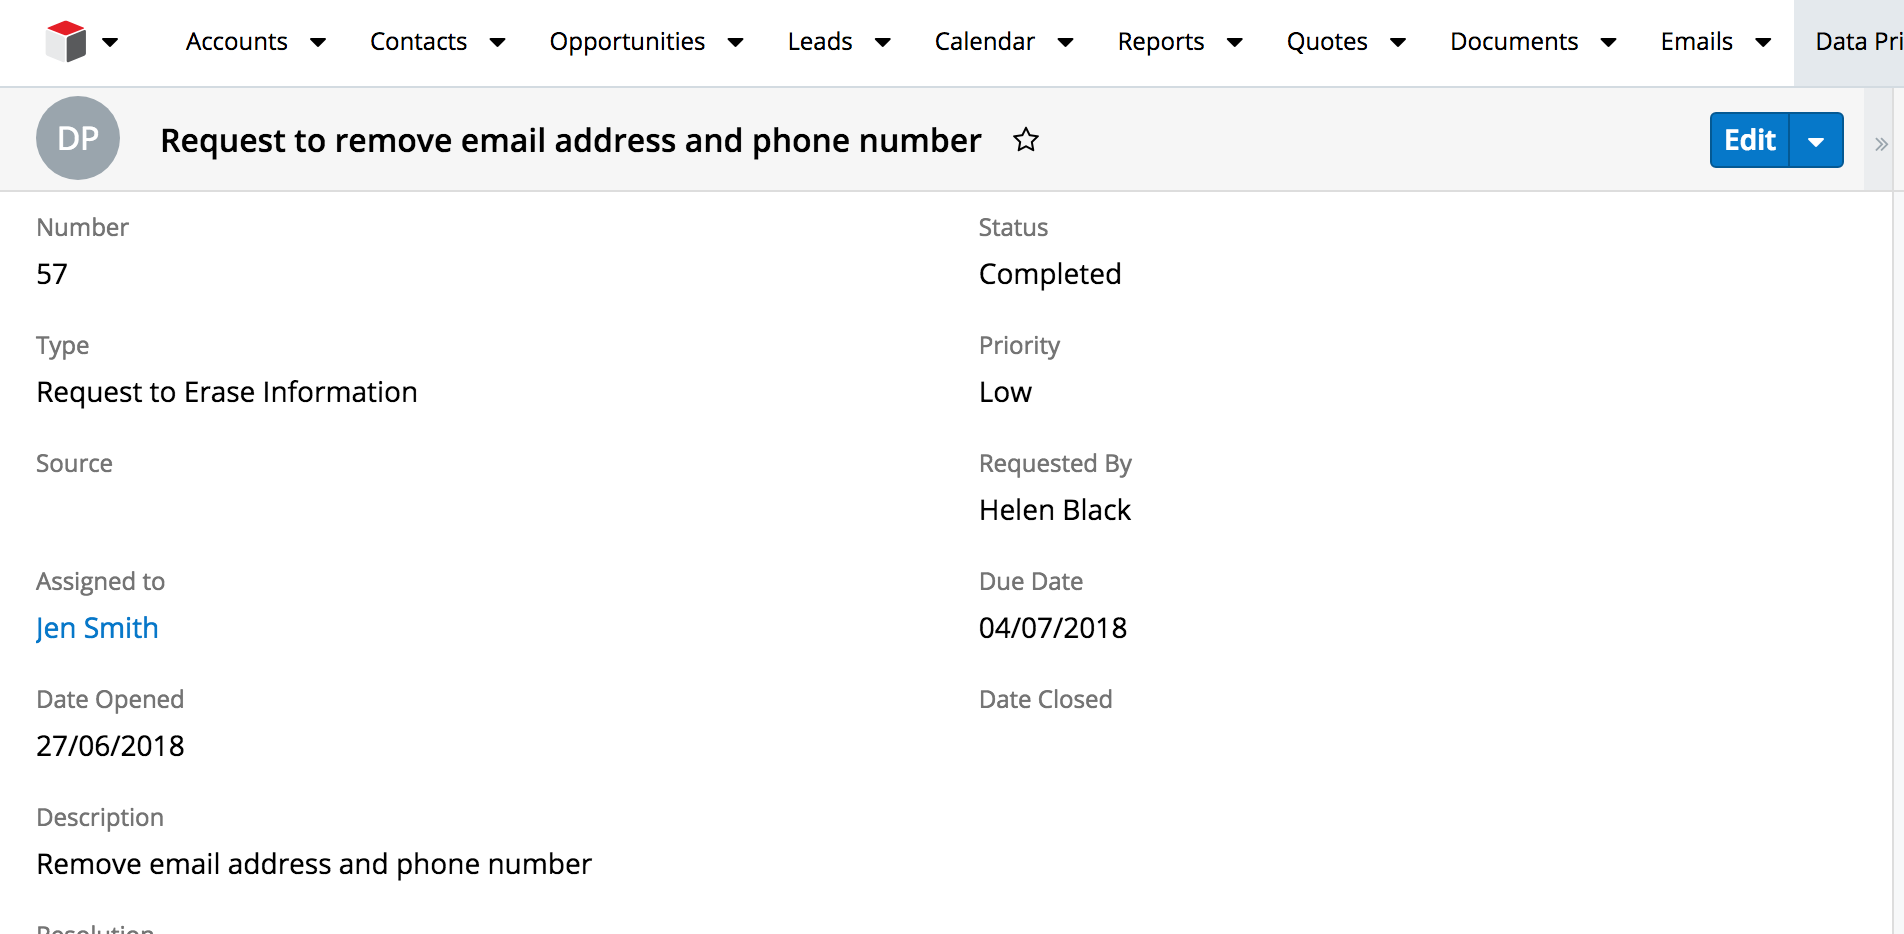This screenshot has height=934, width=1904.
Task: Select the Data Privacy module tab
Action: 1858,42
